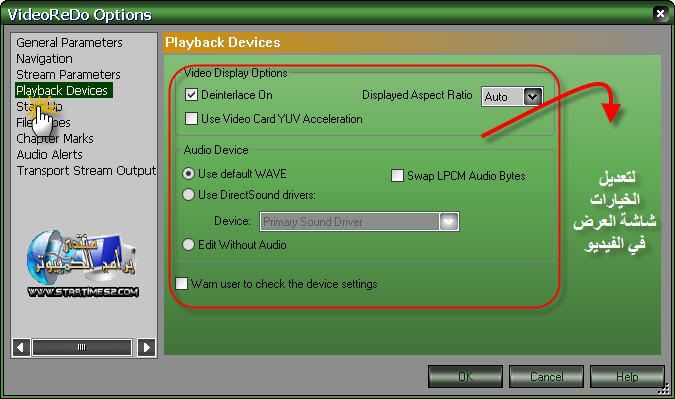Open General Parameters options page
This screenshot has height=399, width=675.
pyautogui.click(x=69, y=43)
